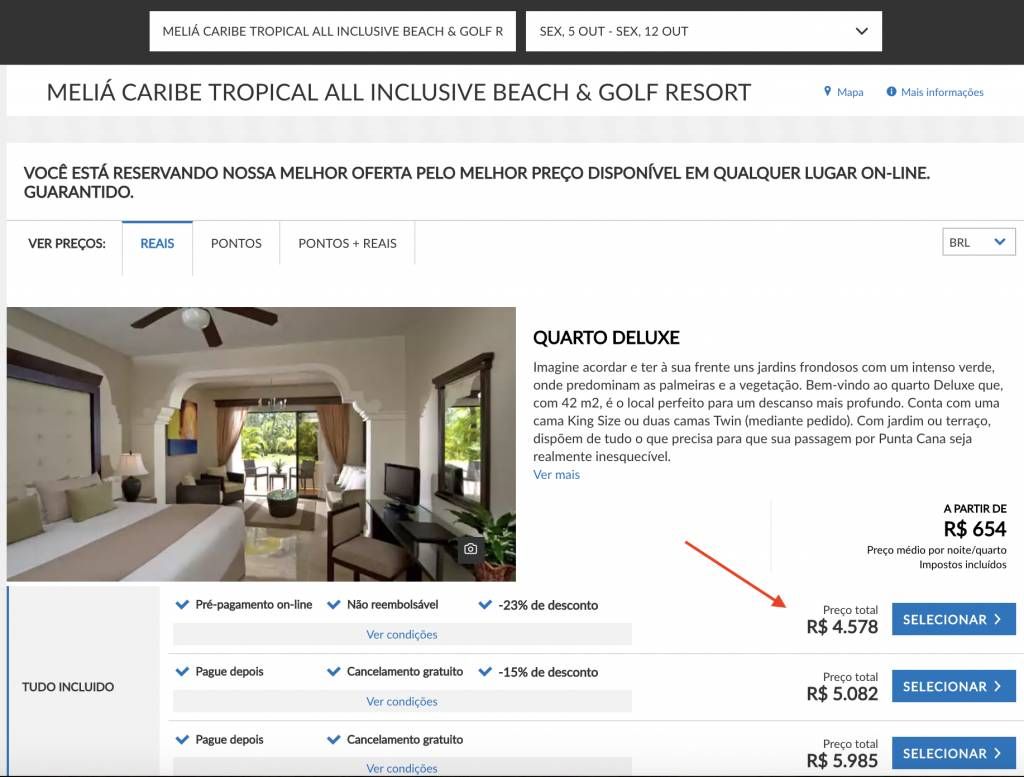
Task: Select the R$ 5.082 rate
Action: click(x=953, y=686)
